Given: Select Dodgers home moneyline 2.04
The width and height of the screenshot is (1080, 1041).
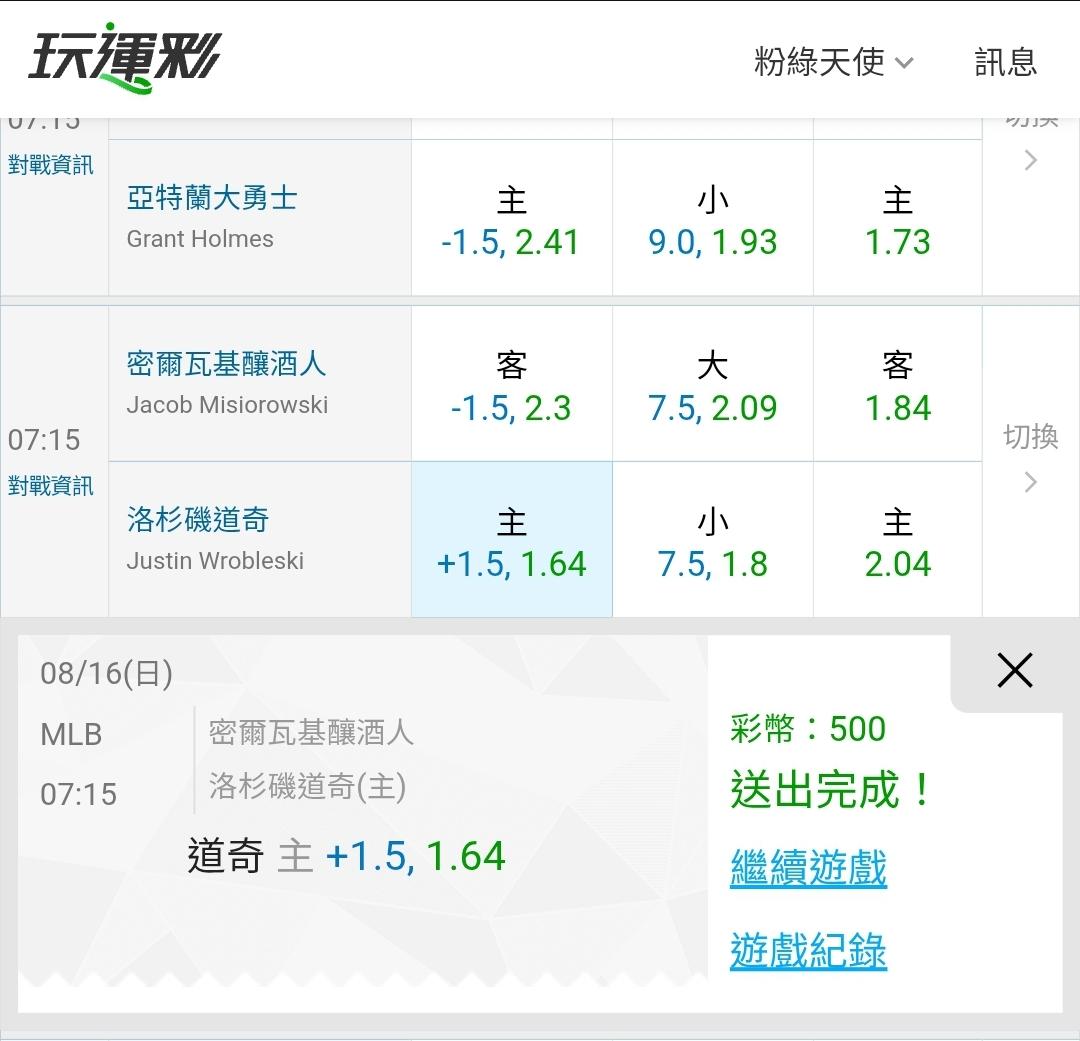Looking at the screenshot, I should pyautogui.click(x=897, y=539).
